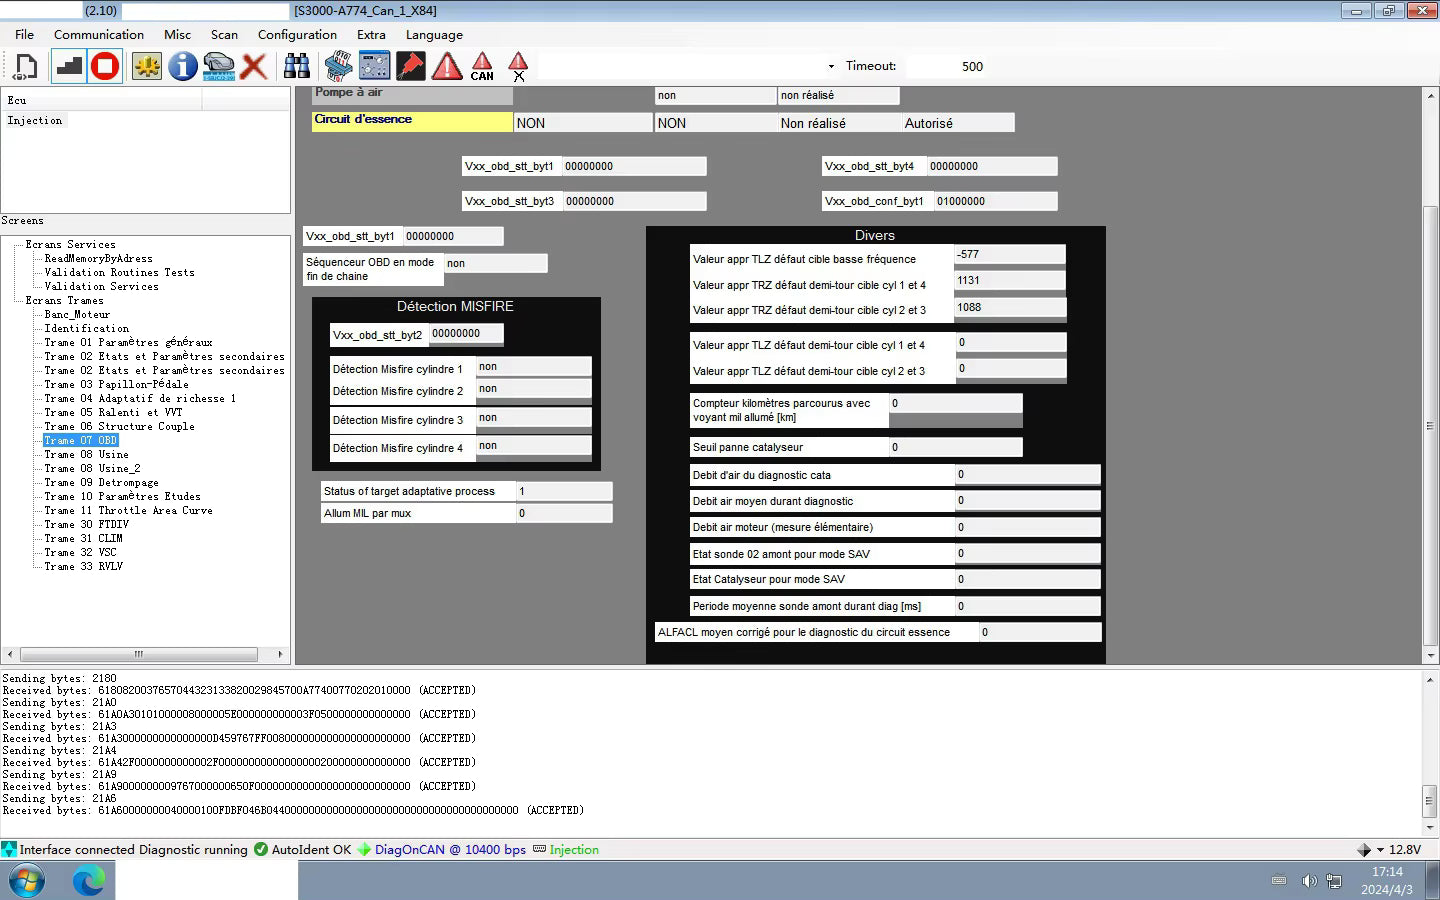Open the hex data shredder icon
Screen dimensions: 1440x900
point(338,67)
